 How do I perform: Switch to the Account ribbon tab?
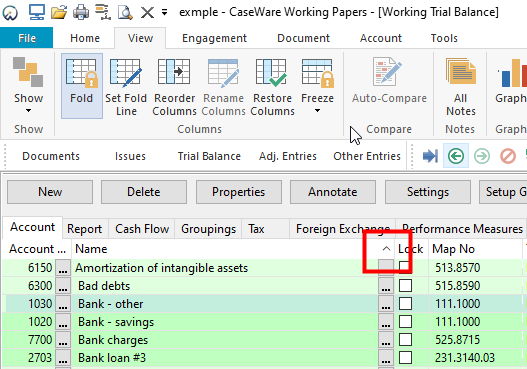point(381,38)
